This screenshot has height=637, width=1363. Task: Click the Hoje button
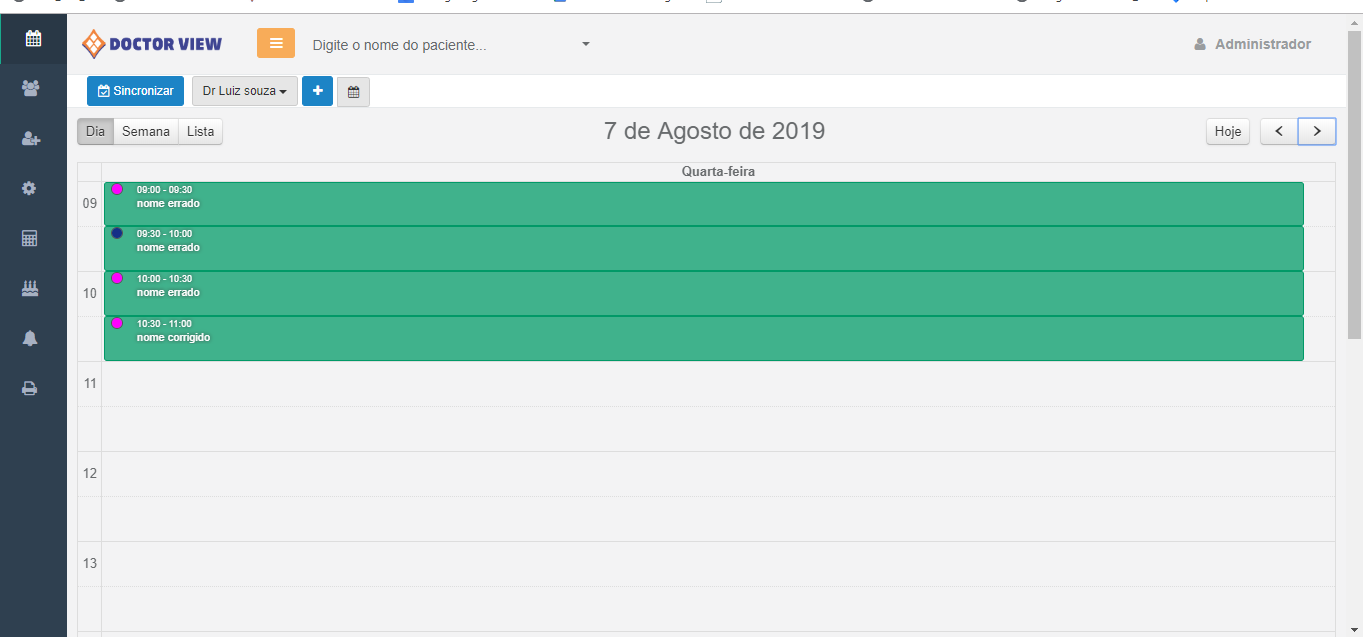(1227, 131)
